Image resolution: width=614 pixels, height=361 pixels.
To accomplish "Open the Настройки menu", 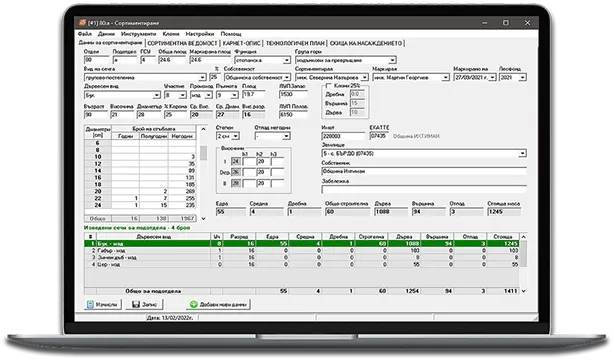I will point(200,34).
